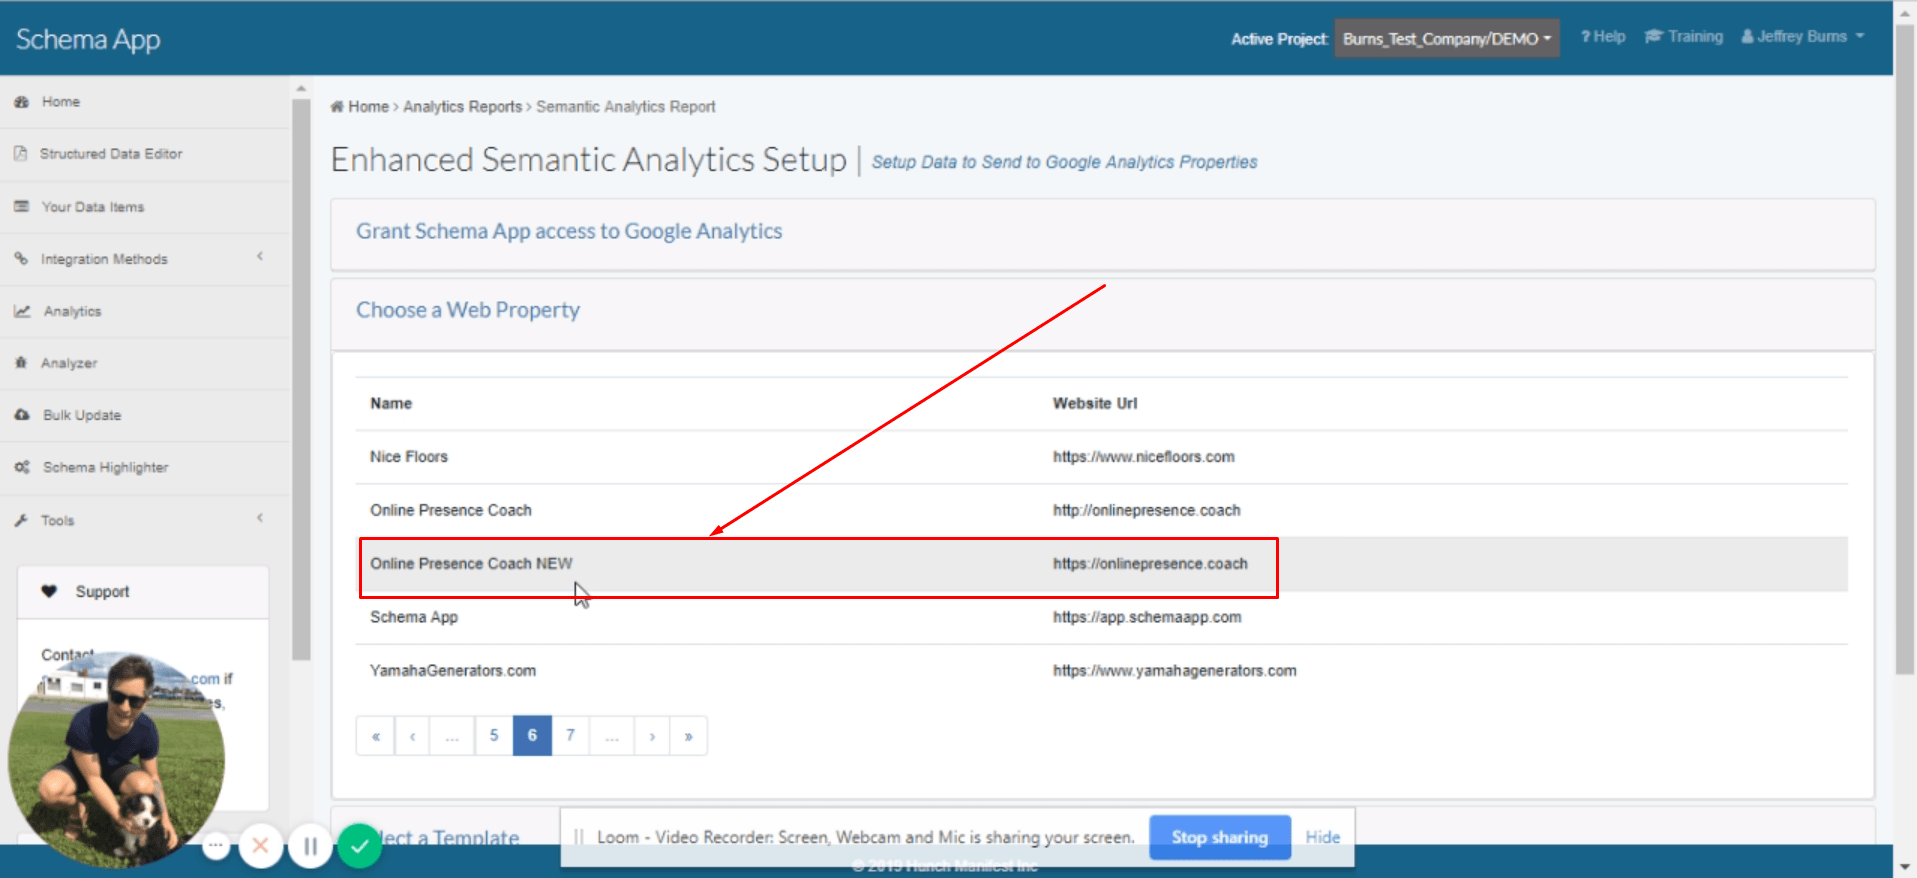
Task: Click the page vertical scrollbar
Action: pyautogui.click(x=1906, y=350)
